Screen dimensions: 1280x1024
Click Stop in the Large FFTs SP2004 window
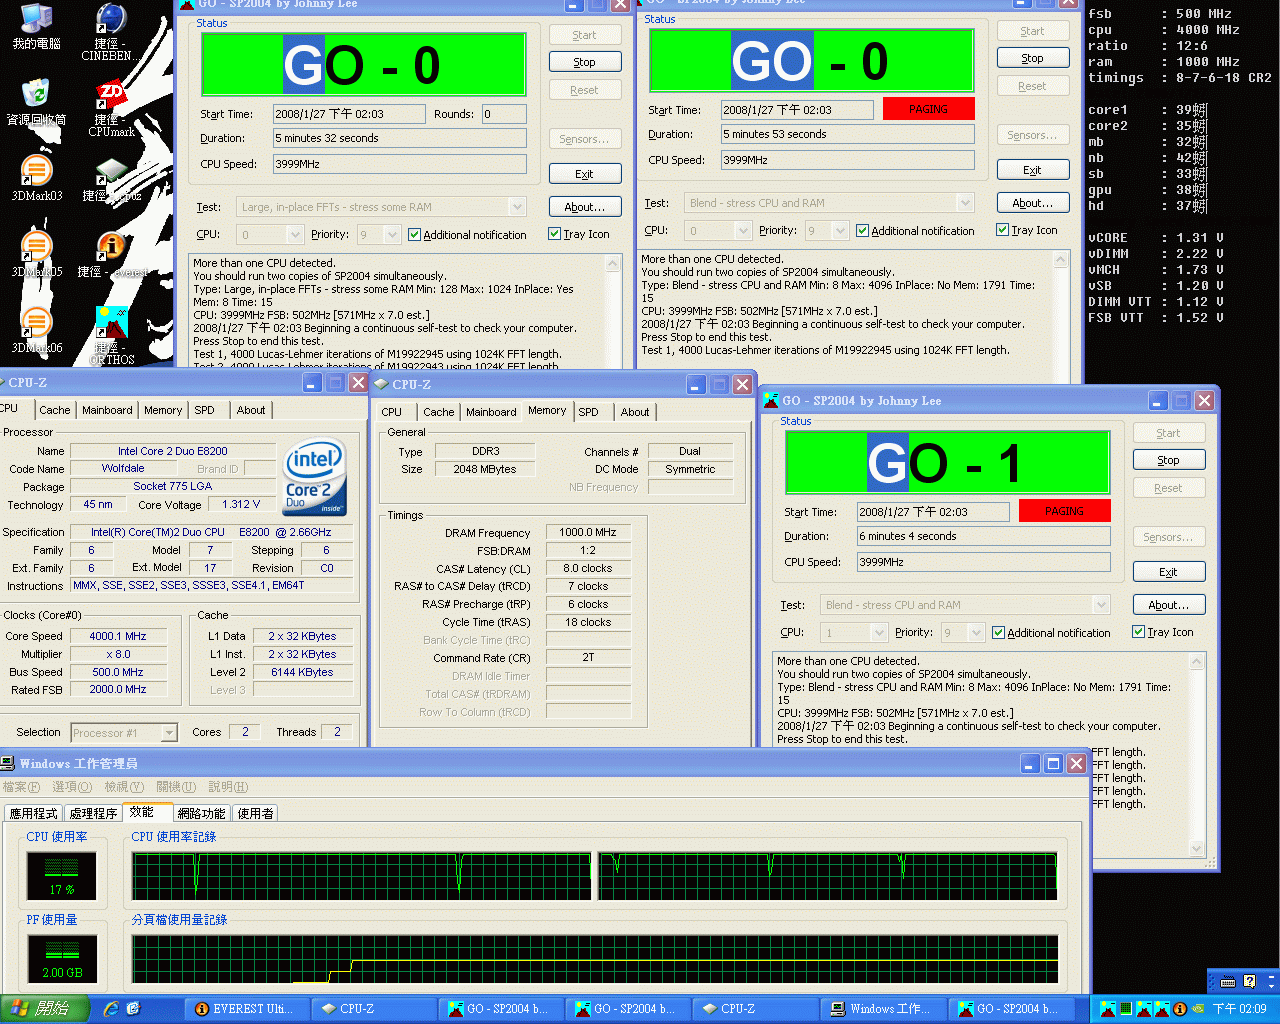(585, 62)
